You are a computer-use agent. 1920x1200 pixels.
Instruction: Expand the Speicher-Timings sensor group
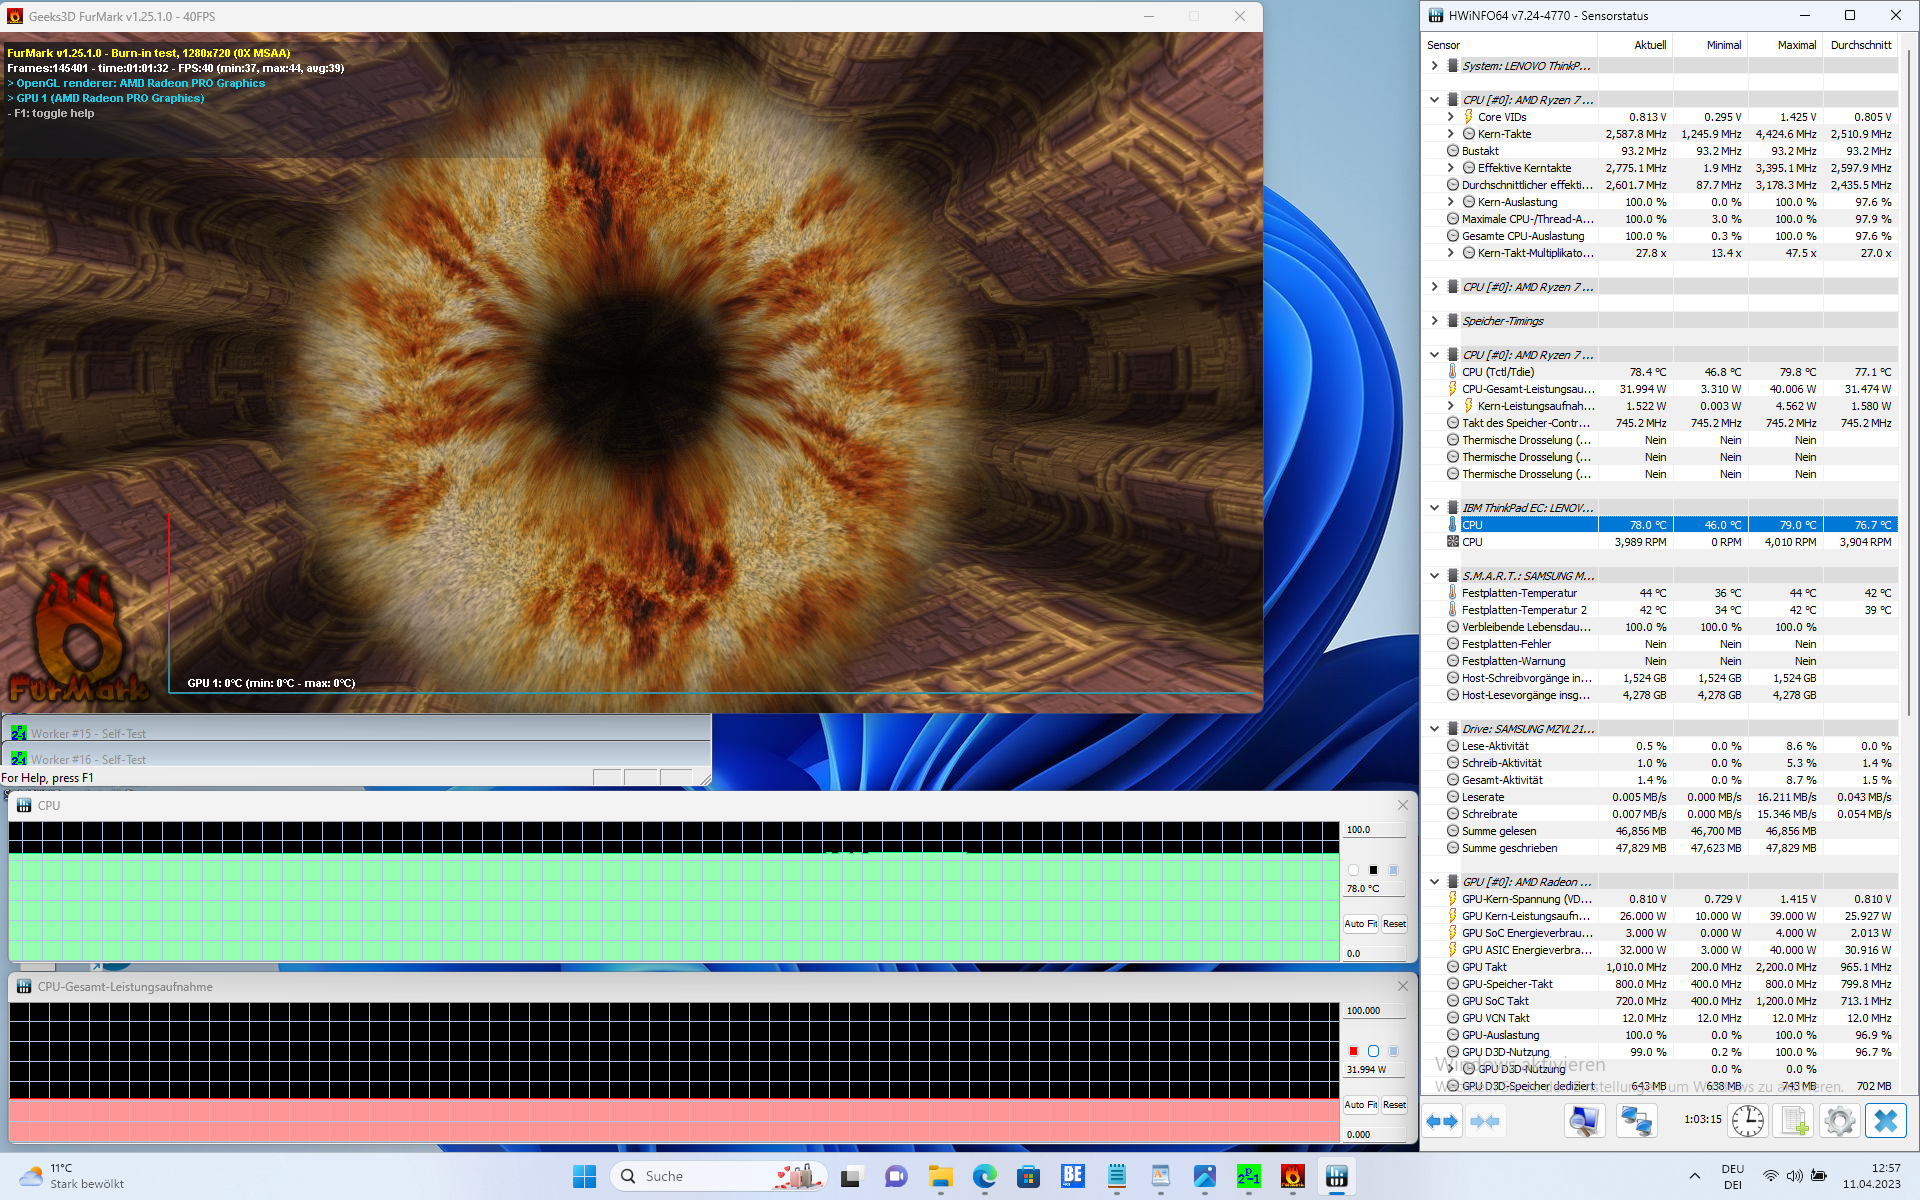(1435, 321)
